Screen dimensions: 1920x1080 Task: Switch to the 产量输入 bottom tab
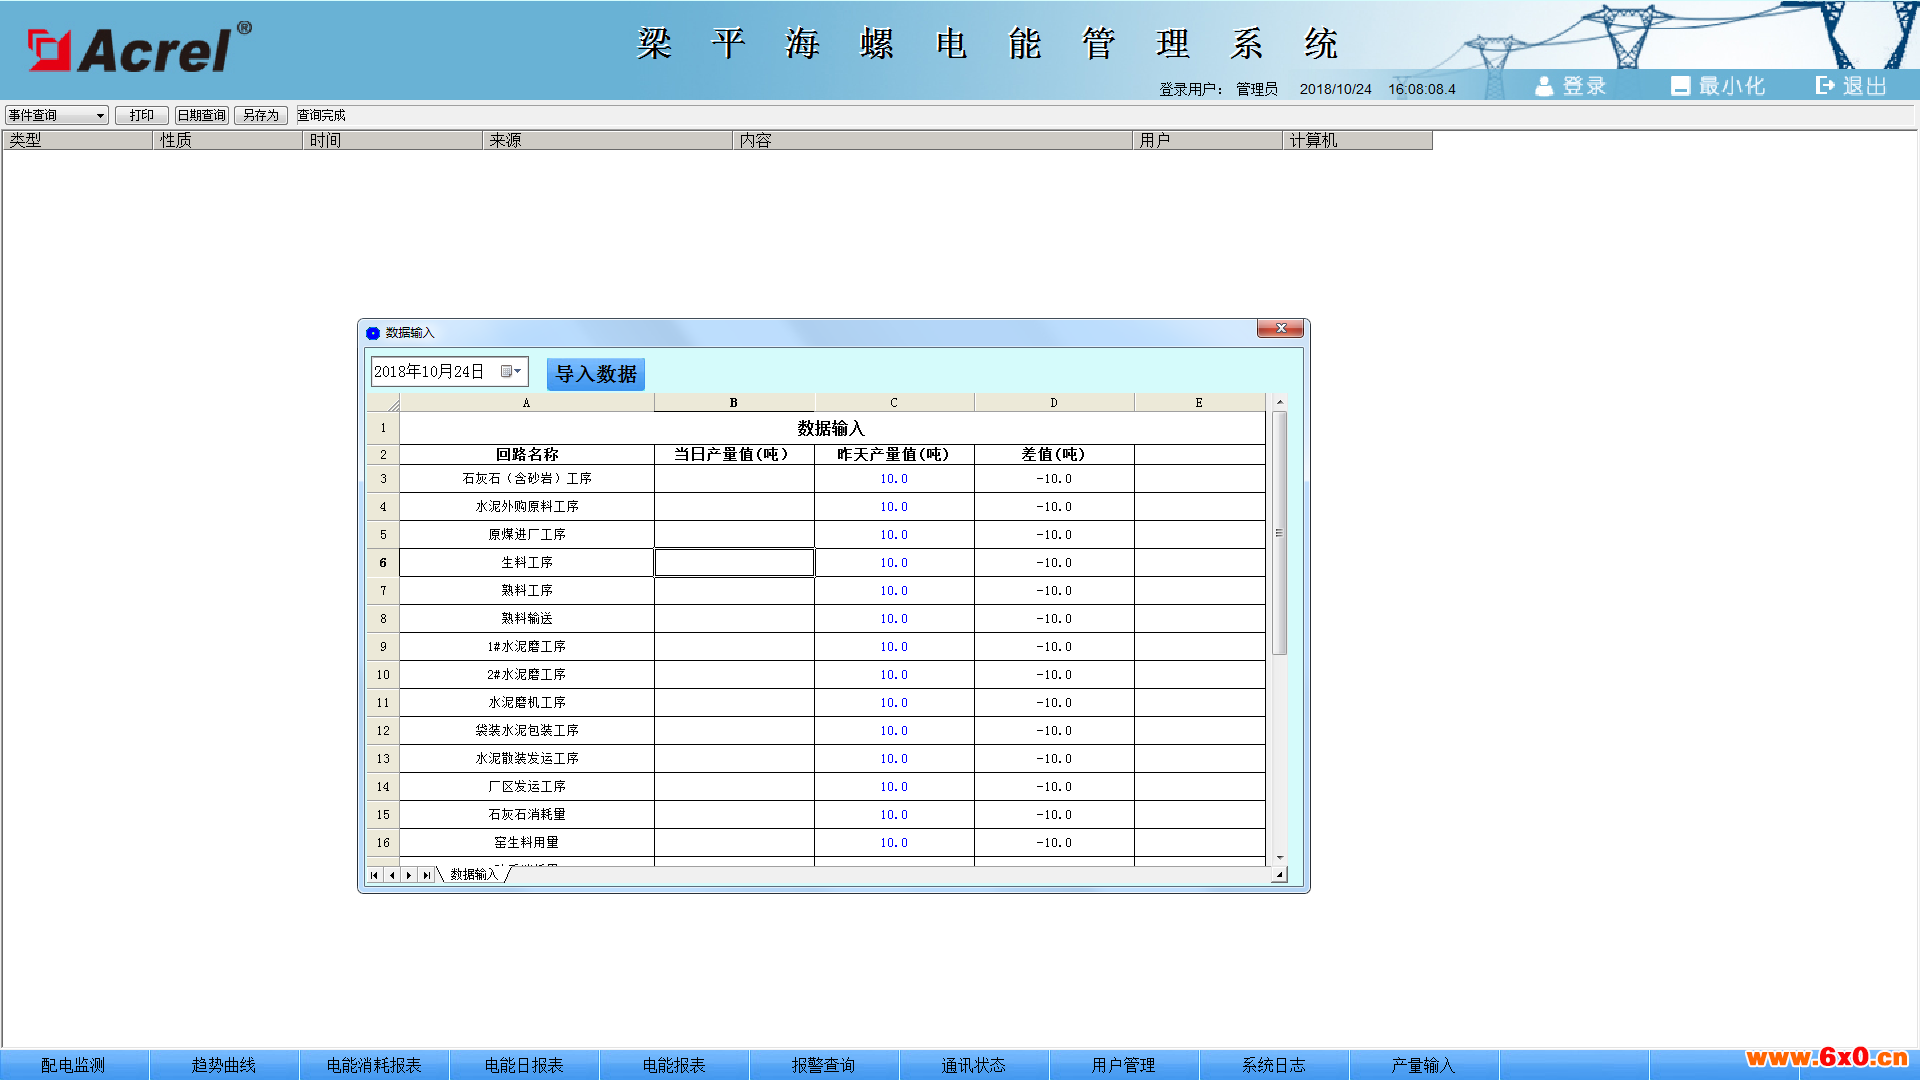(1422, 1065)
